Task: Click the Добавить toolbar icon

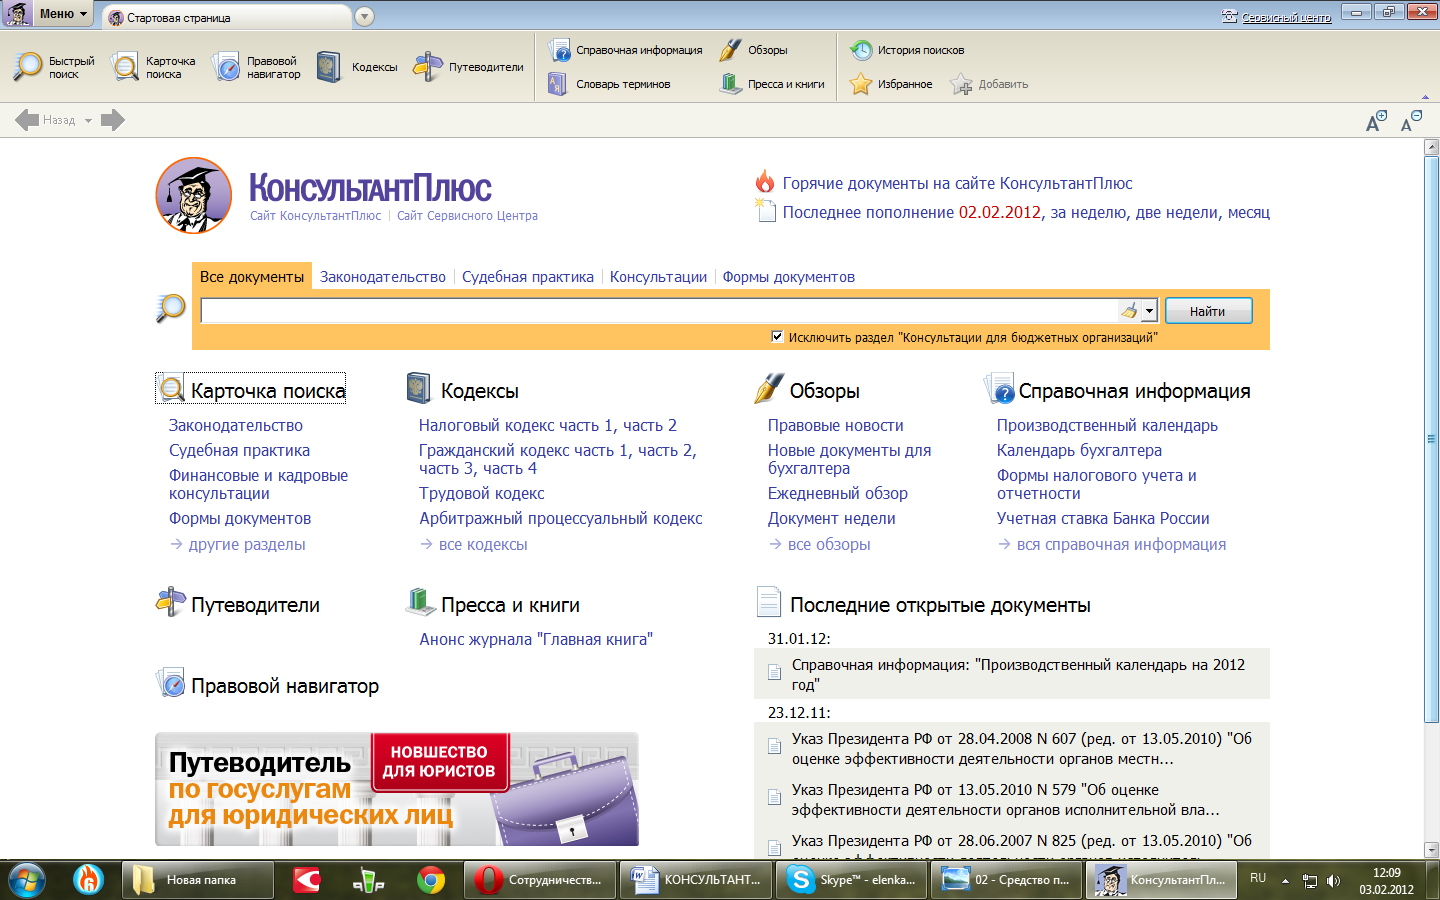Action: 961,84
